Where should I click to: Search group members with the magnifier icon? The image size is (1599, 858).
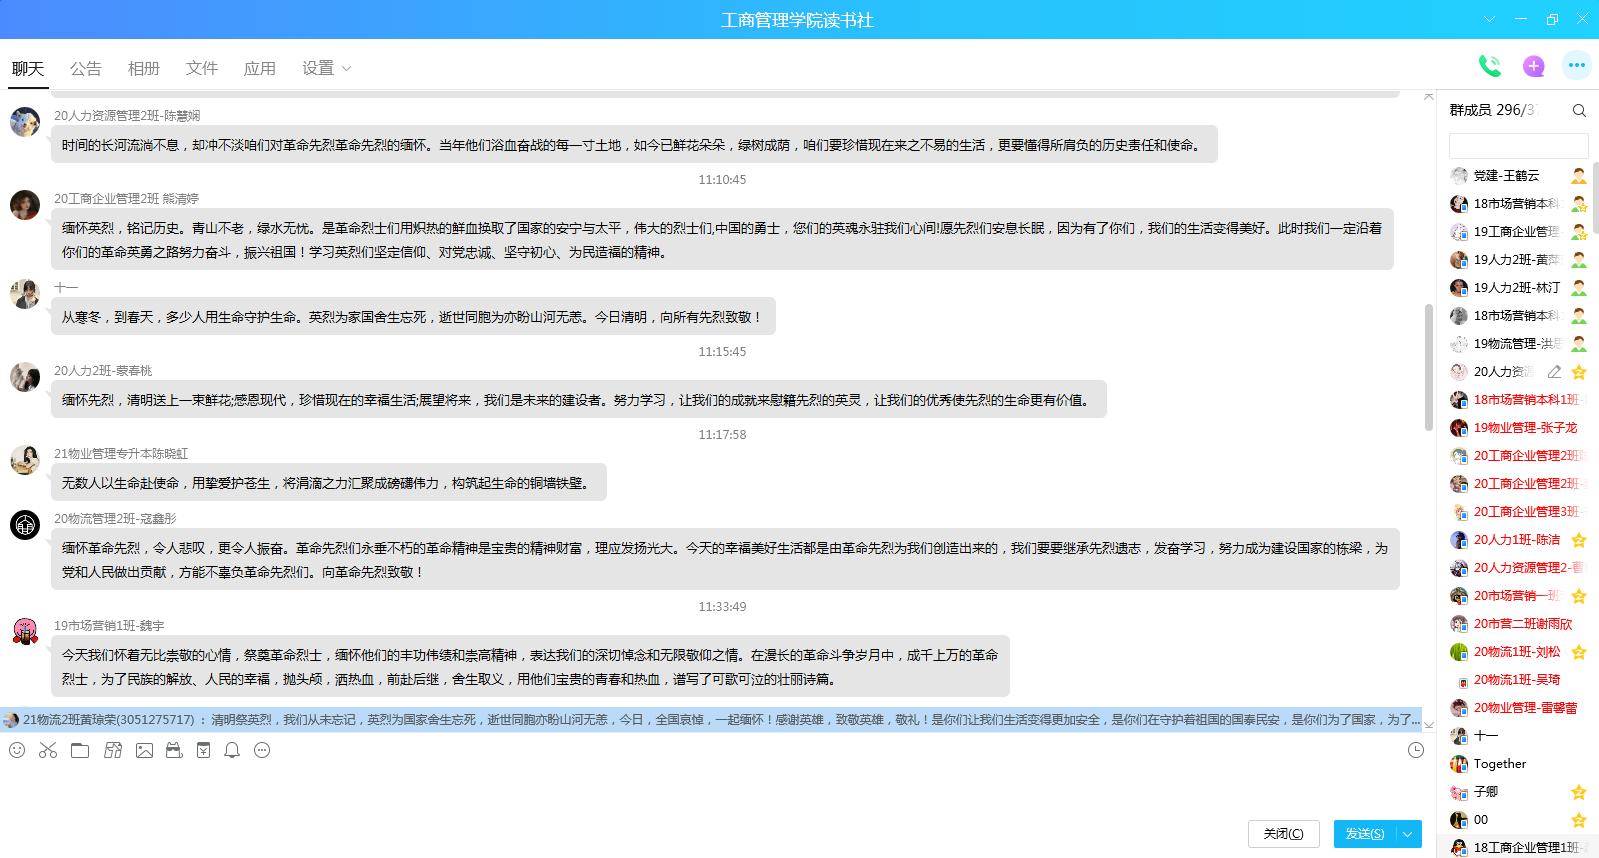pyautogui.click(x=1579, y=110)
